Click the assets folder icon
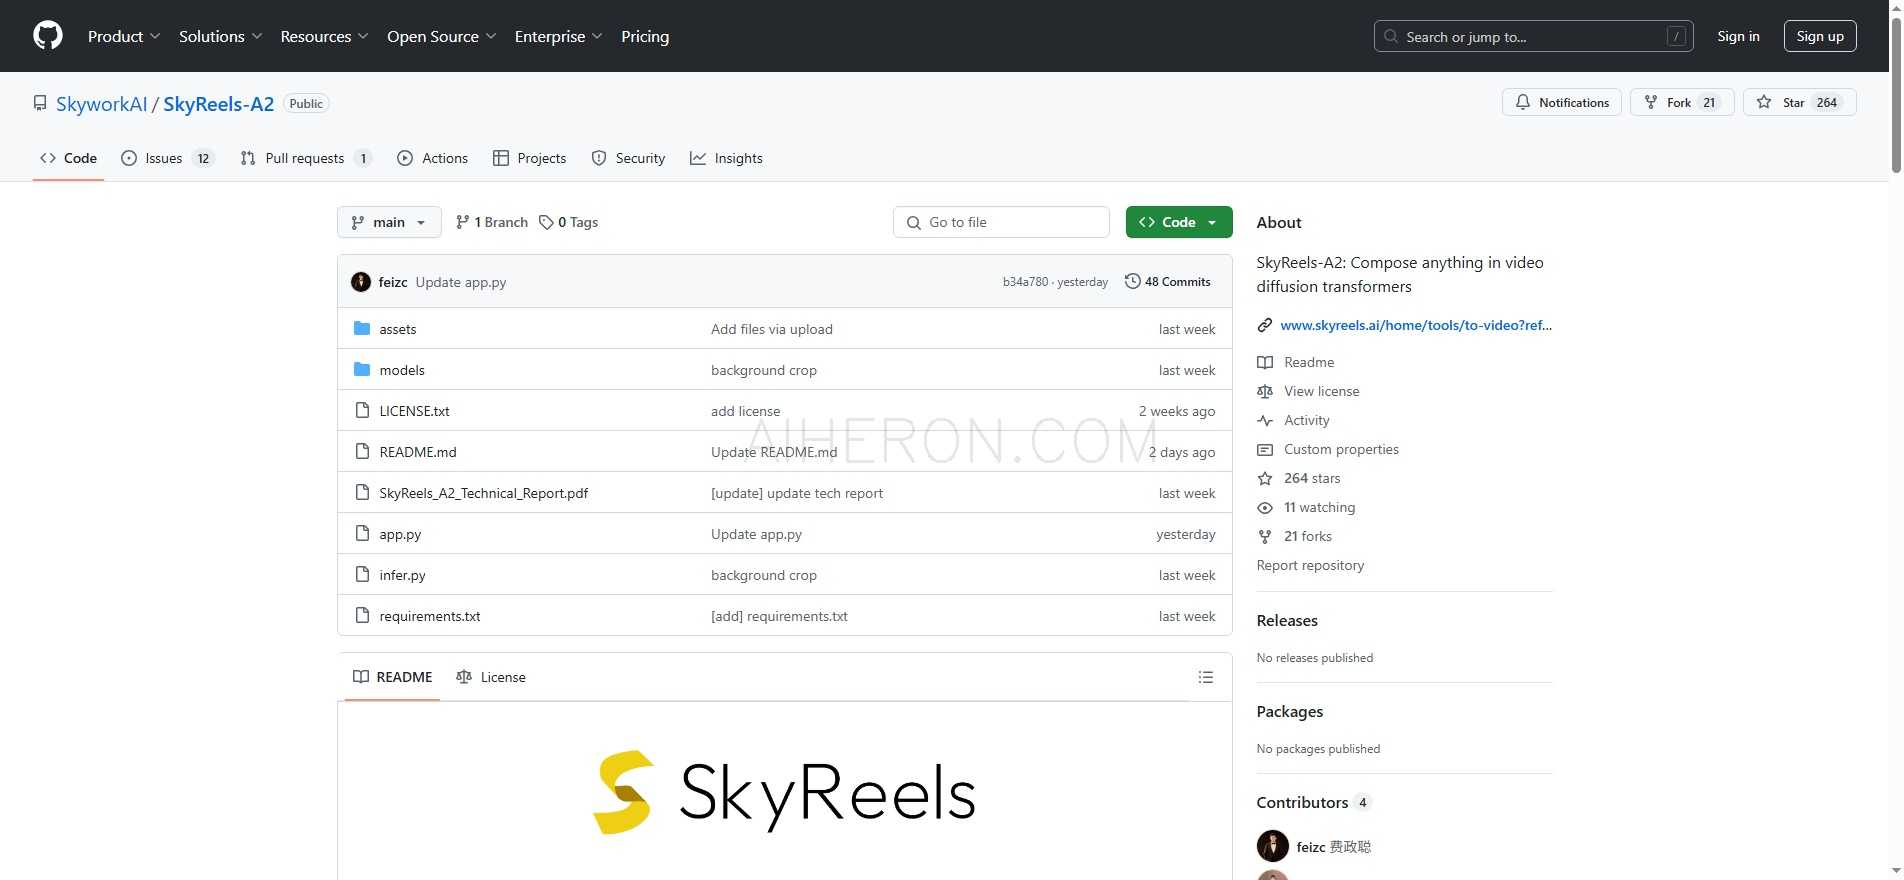The image size is (1904, 880). click(x=362, y=328)
